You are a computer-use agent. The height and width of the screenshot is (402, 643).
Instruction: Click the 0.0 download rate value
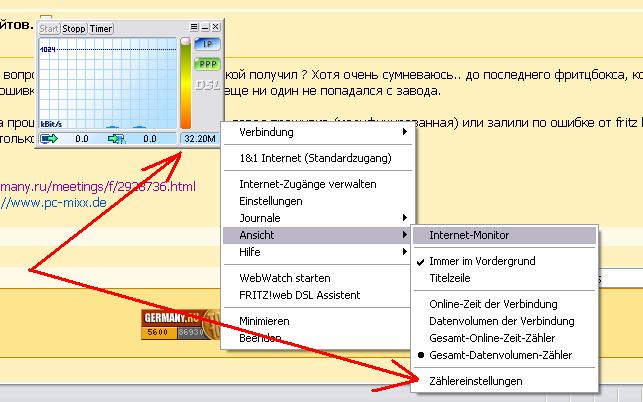click(x=150, y=139)
